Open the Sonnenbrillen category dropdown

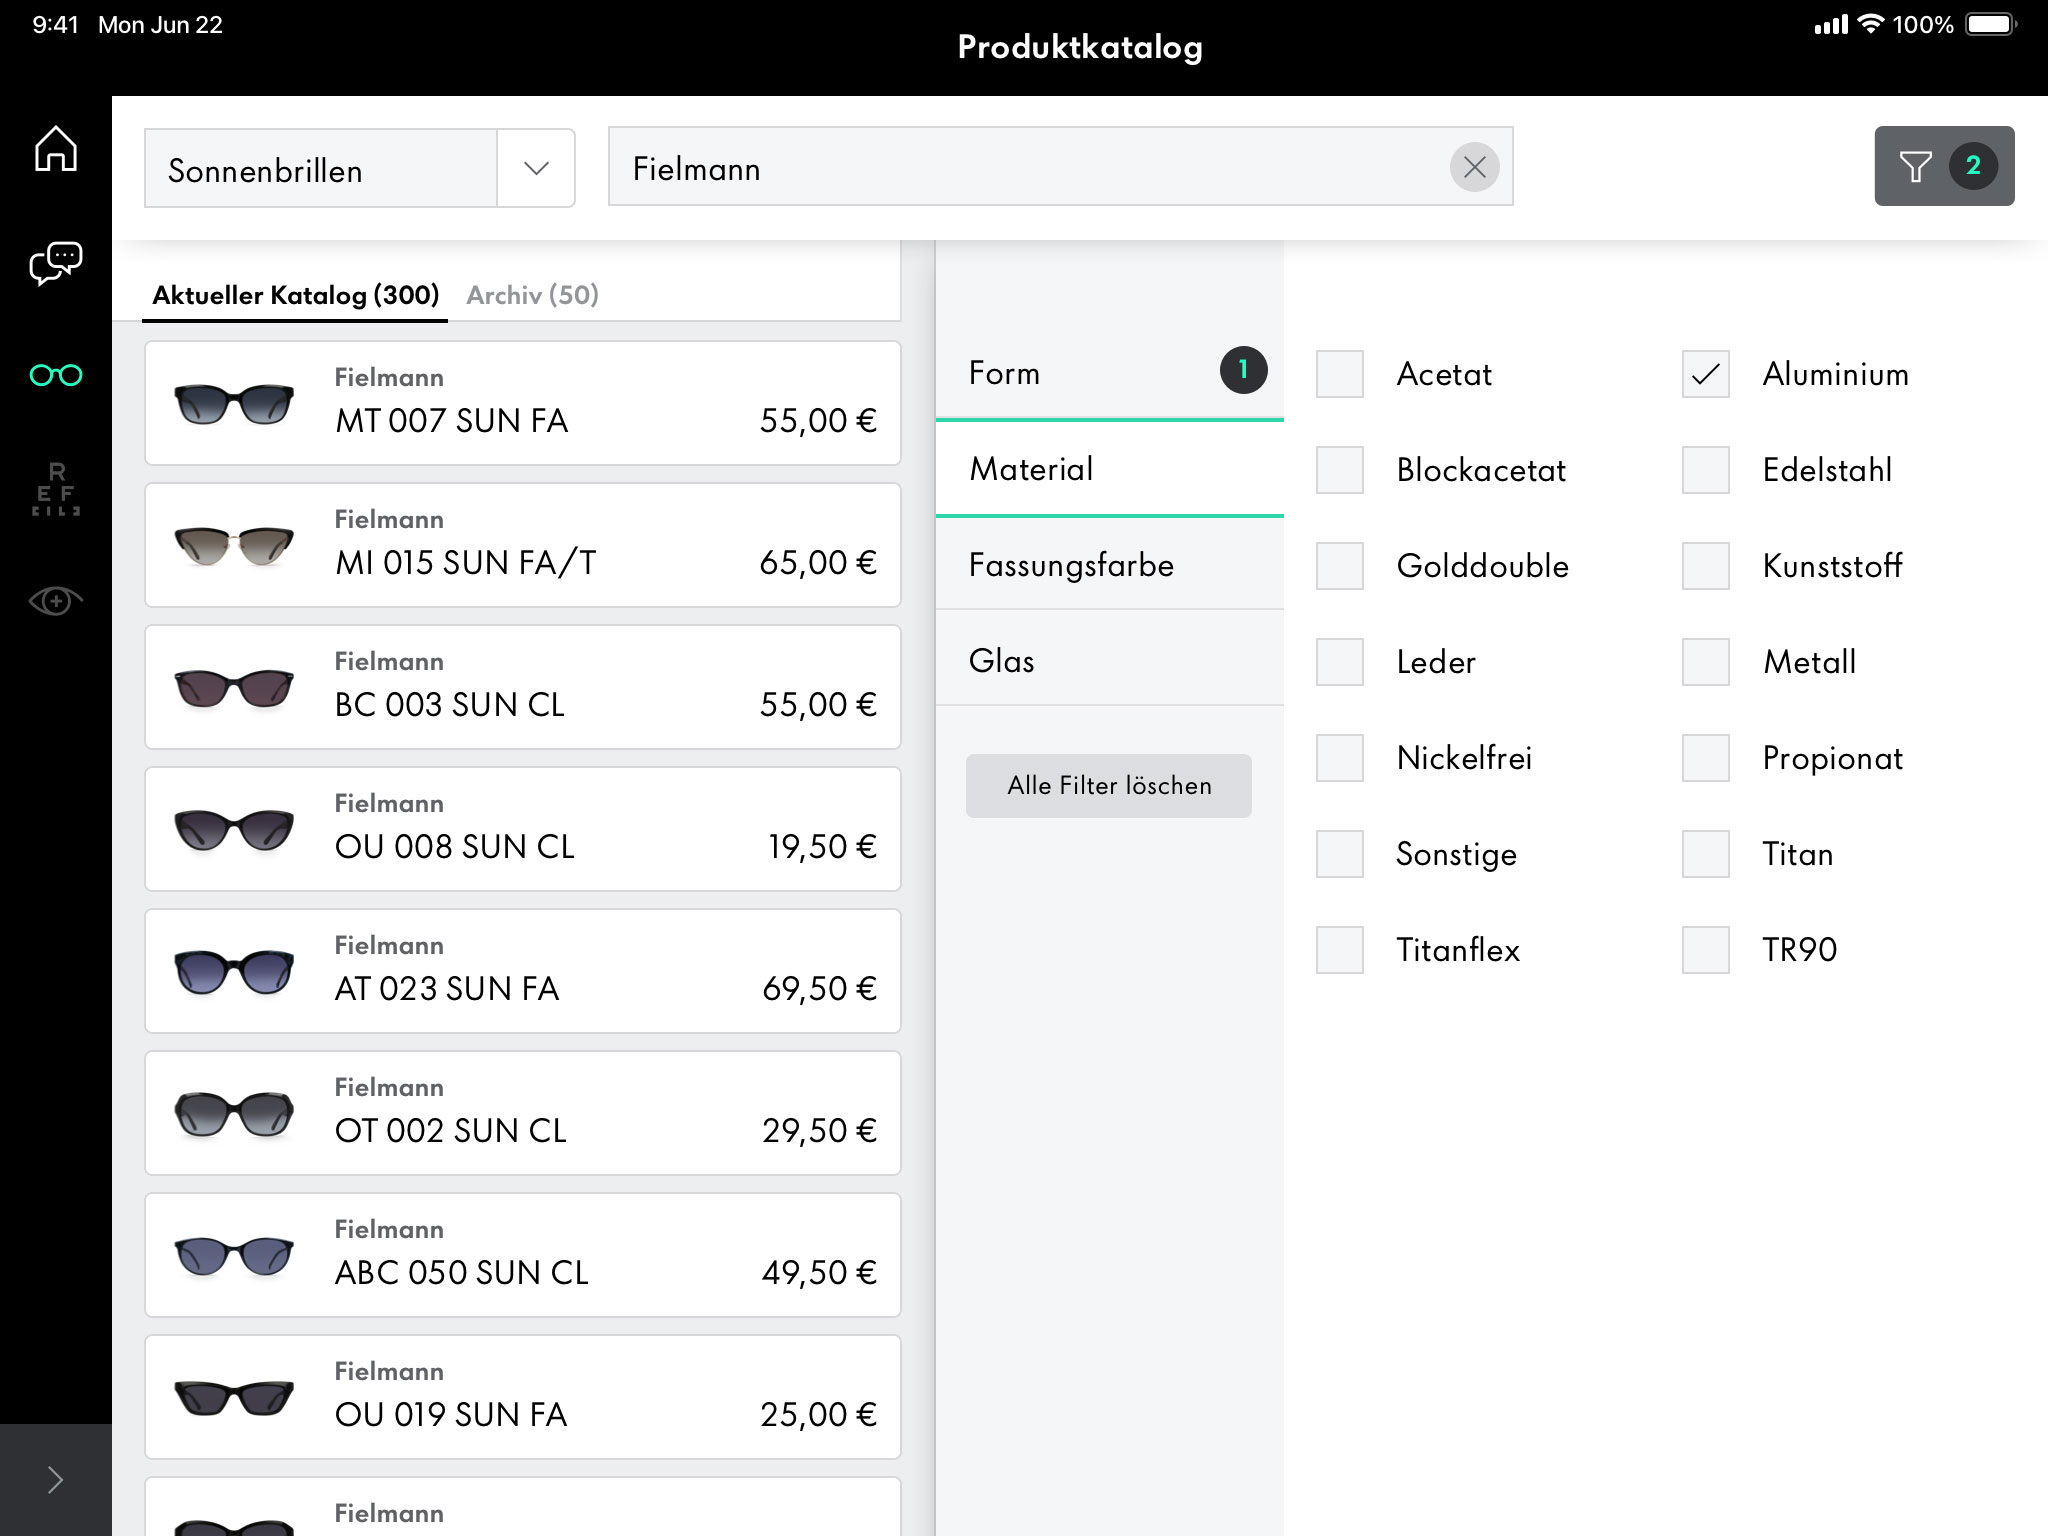pyautogui.click(x=536, y=168)
